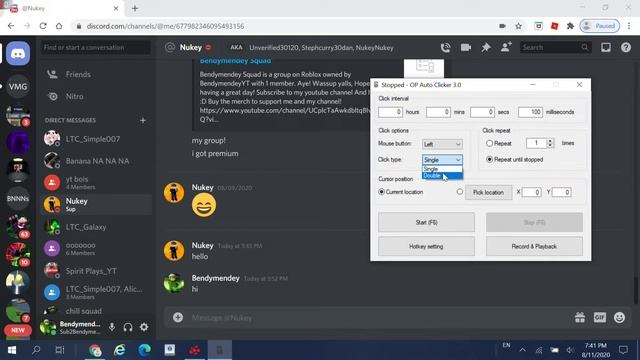Viewport: 640px width, 360px height.
Task: Click the hours interval field
Action: 390,112
